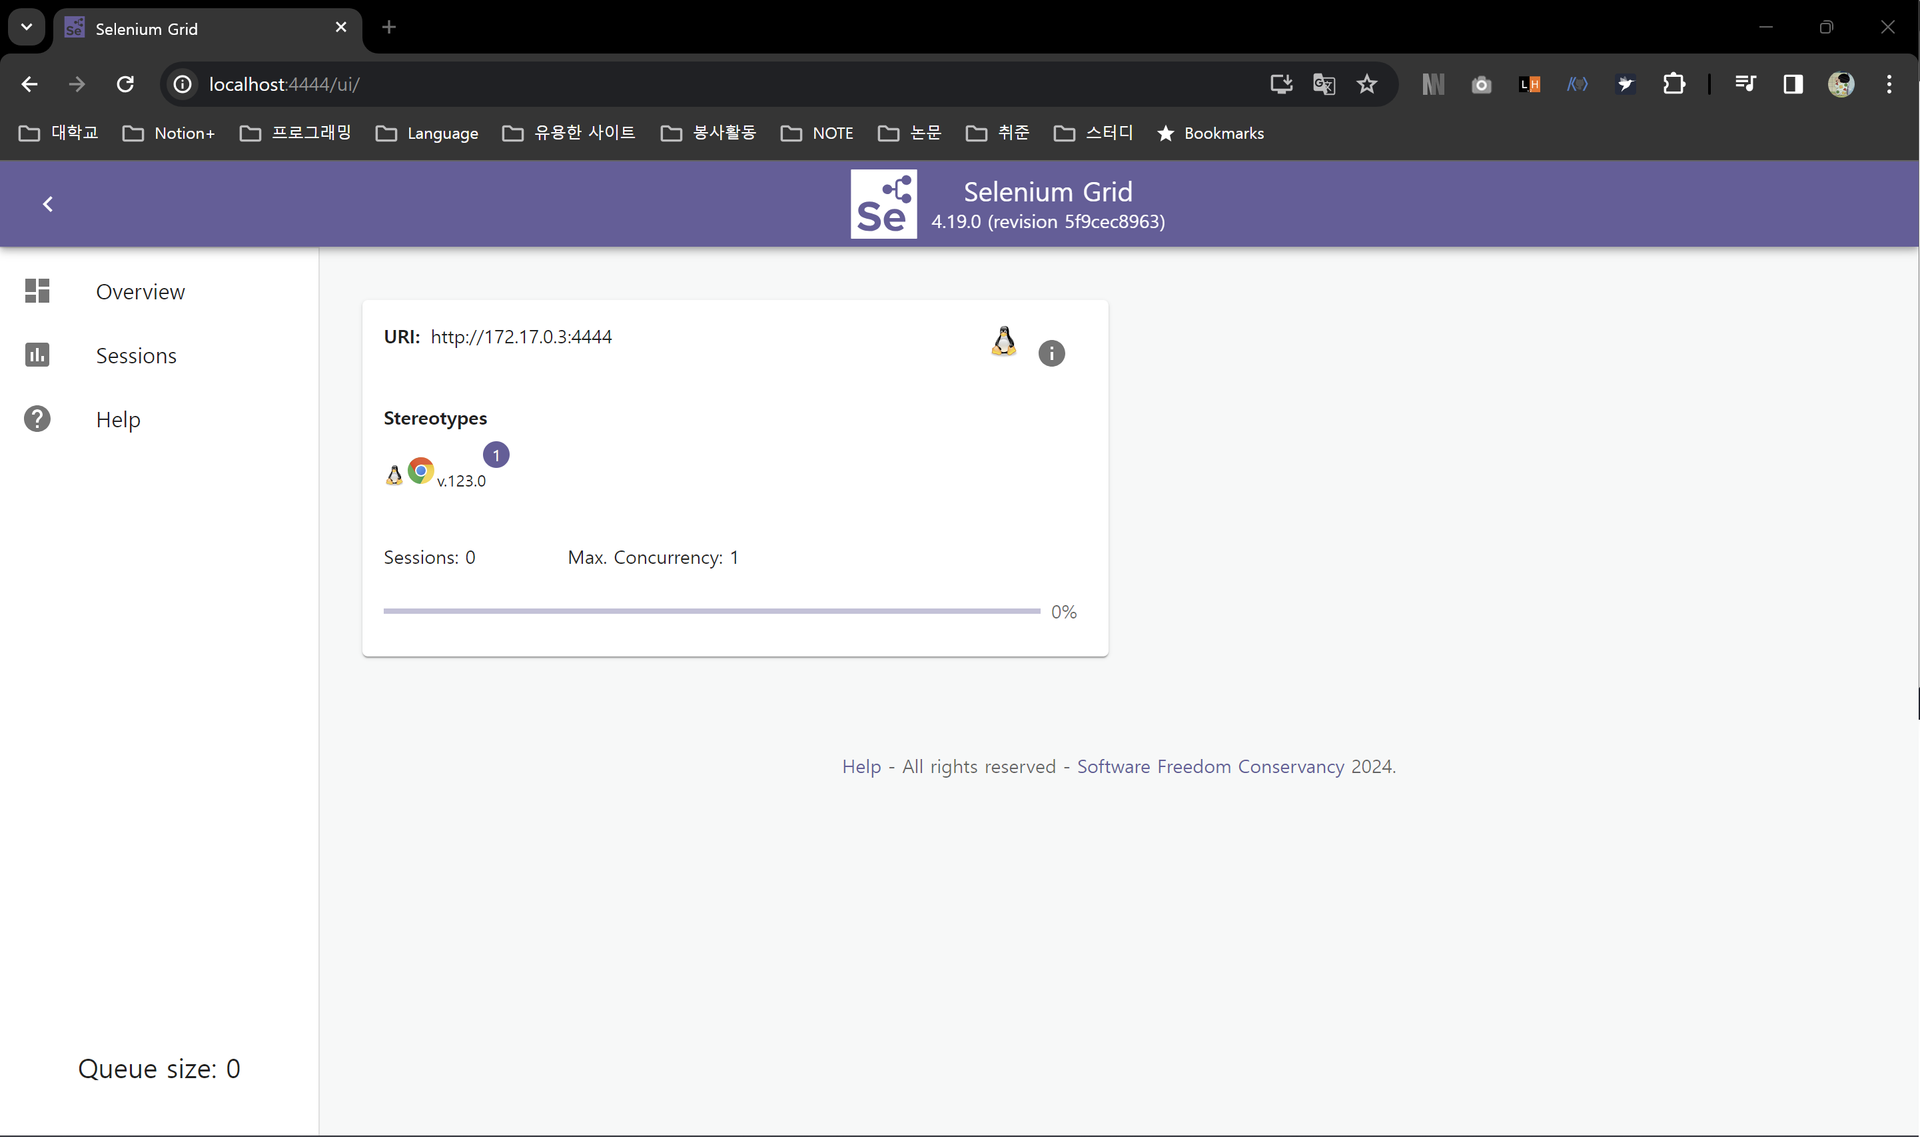Go forward in browser history
The image size is (1920, 1137).
77,84
